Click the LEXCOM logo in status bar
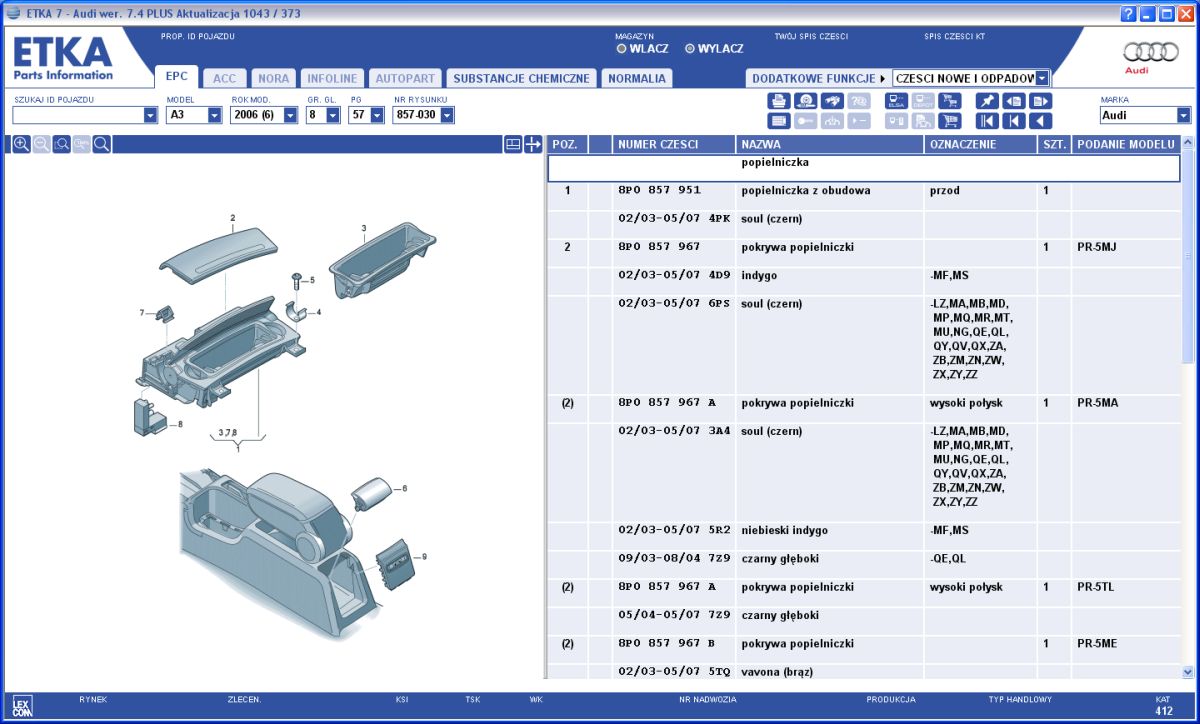The width and height of the screenshot is (1200, 724). click(23, 705)
